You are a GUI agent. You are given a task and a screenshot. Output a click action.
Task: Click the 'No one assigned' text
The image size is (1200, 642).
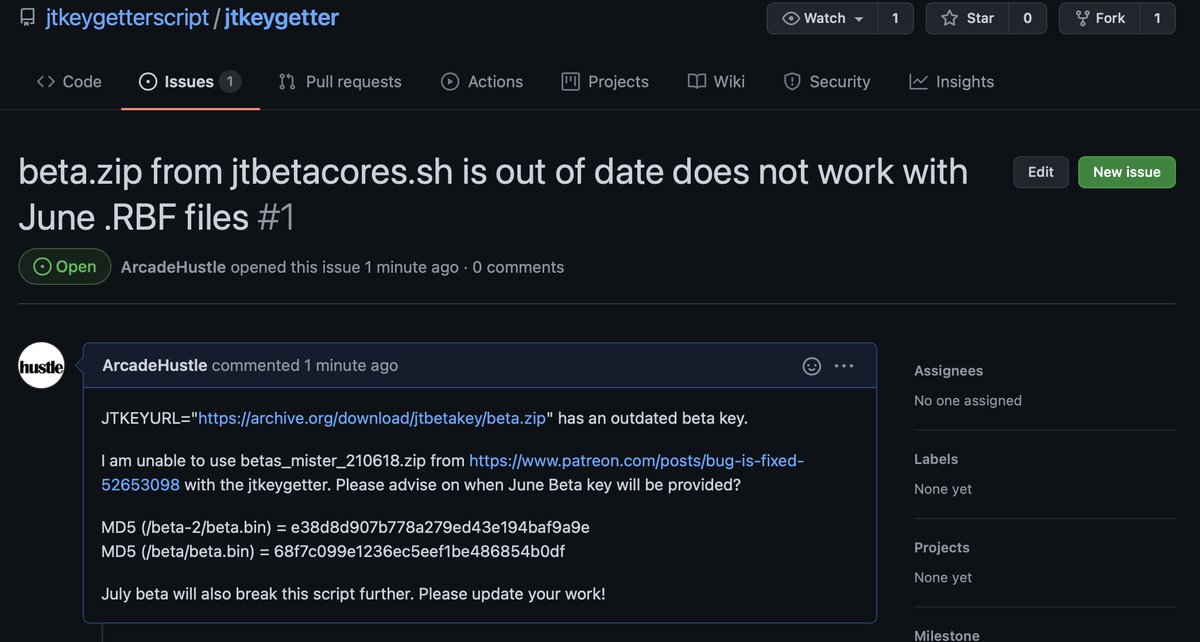(968, 400)
